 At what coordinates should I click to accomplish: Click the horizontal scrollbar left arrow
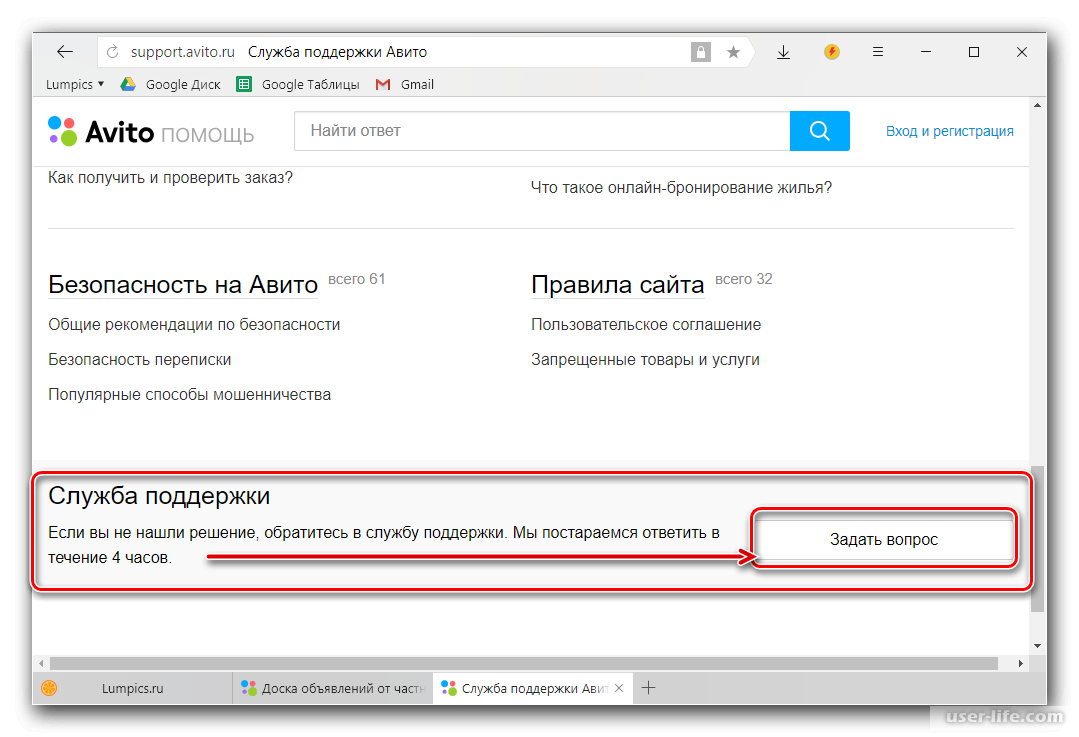(x=41, y=663)
